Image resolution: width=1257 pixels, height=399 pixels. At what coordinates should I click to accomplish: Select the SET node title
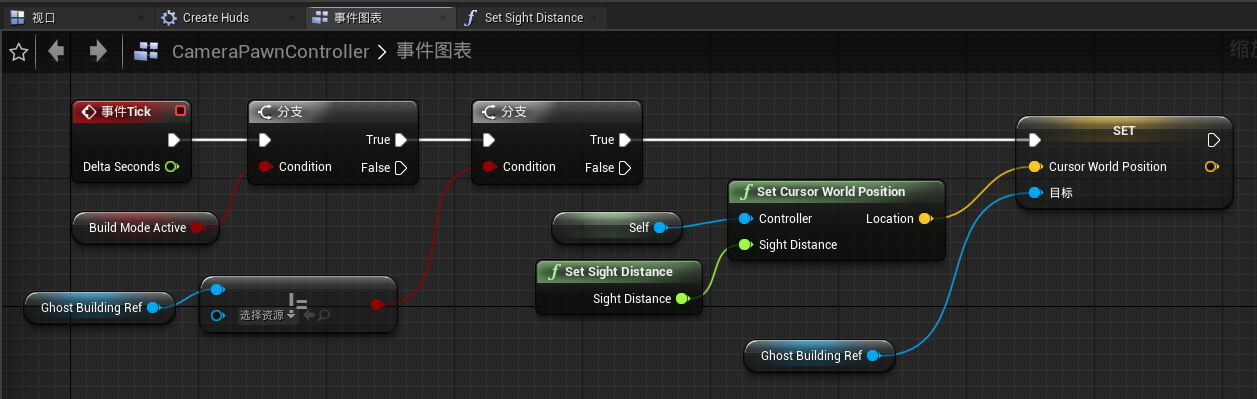1124,131
